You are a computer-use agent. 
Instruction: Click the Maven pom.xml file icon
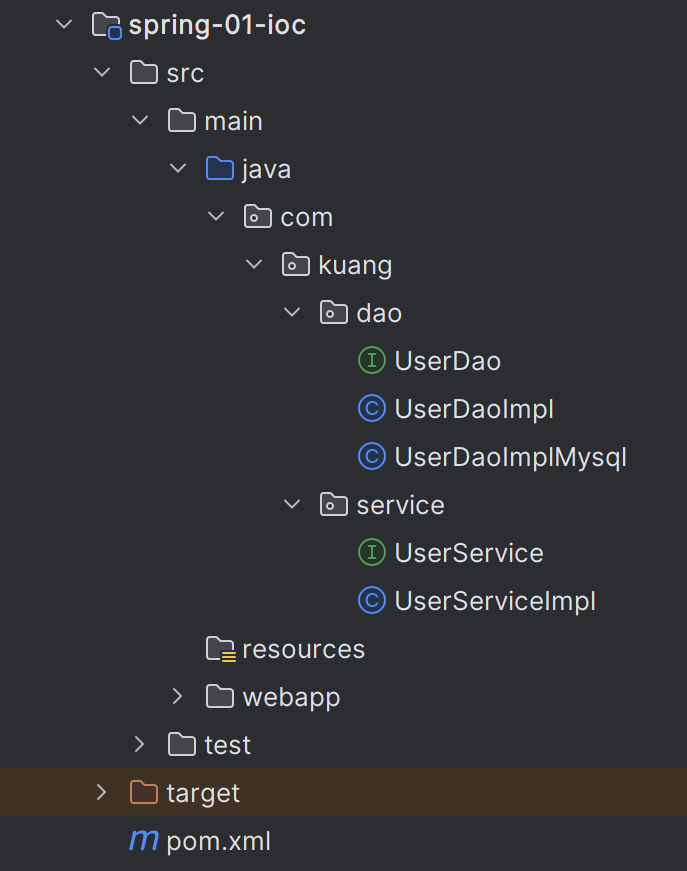click(x=144, y=841)
